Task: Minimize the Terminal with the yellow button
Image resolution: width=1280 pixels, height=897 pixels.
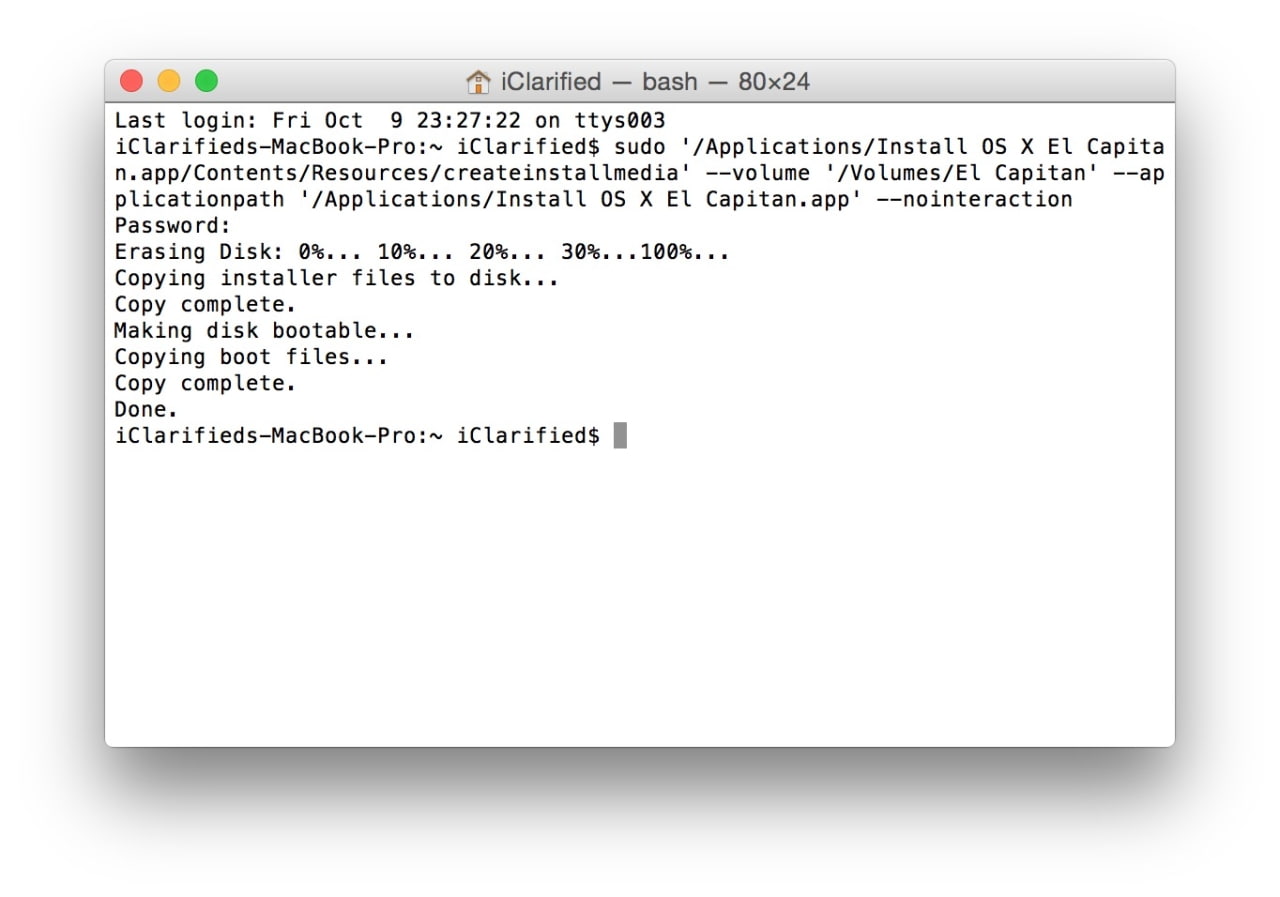Action: pos(169,81)
